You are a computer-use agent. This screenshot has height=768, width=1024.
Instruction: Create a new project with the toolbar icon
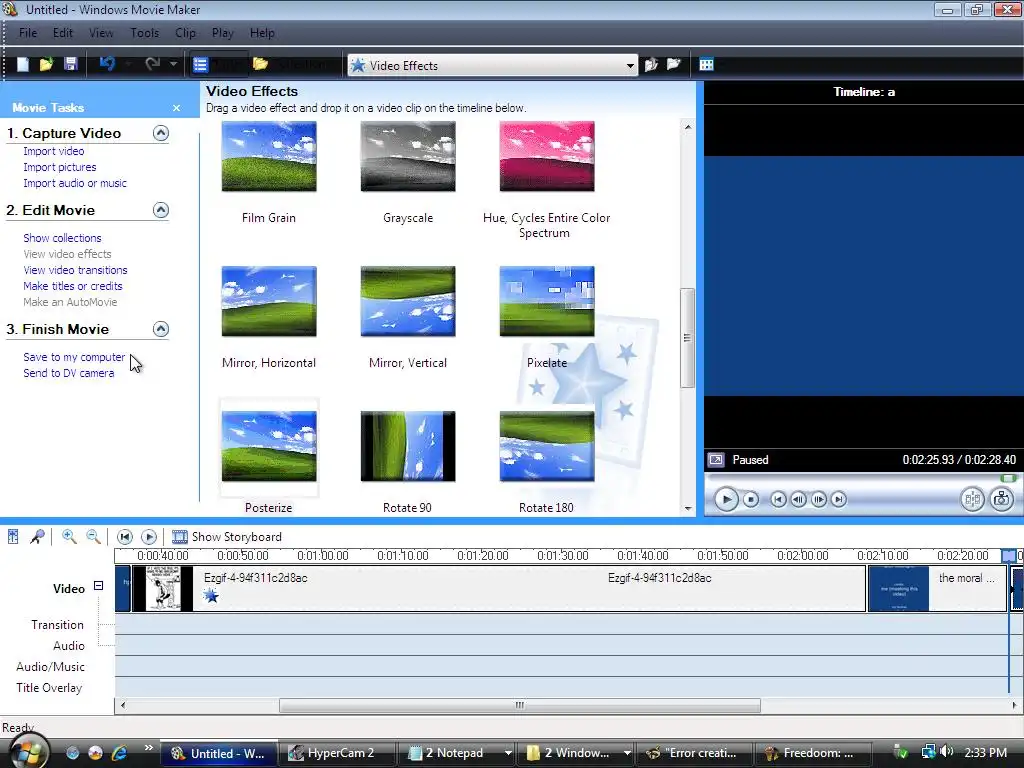(23, 64)
